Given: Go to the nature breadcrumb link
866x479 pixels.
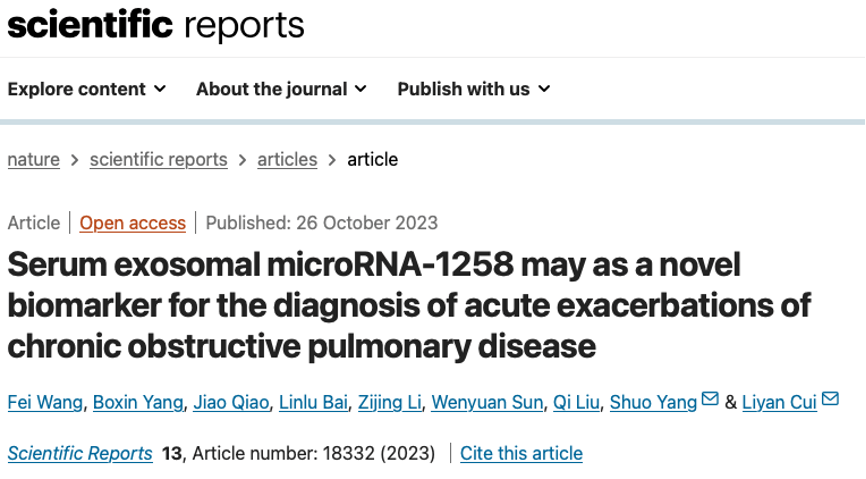Looking at the screenshot, I should (34, 159).
